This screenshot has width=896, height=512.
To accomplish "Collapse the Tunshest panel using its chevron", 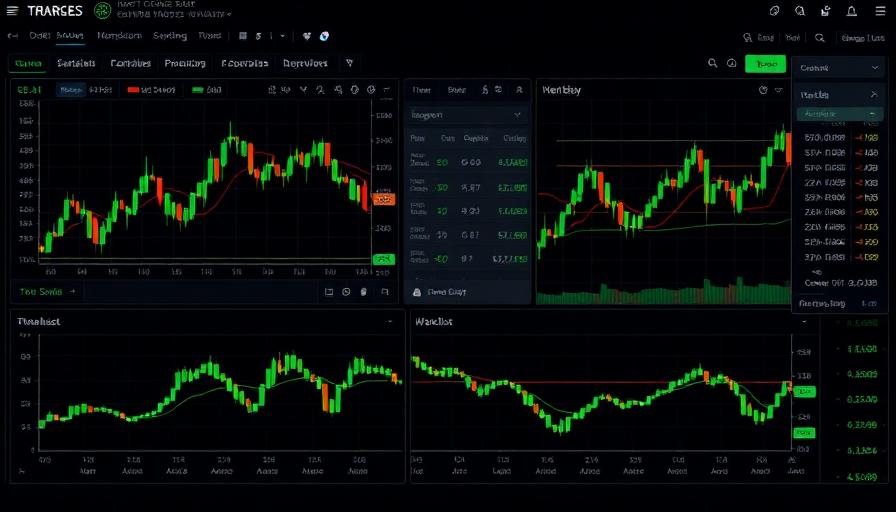I will click(389, 322).
